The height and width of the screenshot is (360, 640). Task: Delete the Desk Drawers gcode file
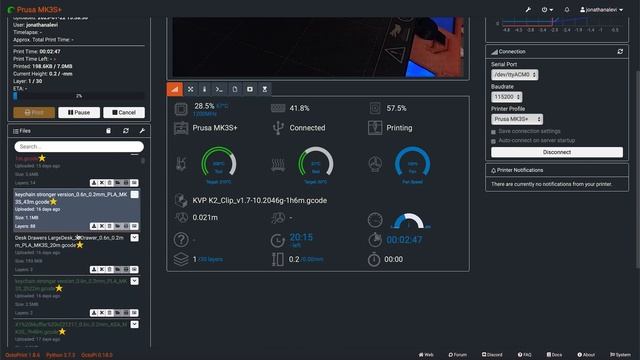[109, 269]
